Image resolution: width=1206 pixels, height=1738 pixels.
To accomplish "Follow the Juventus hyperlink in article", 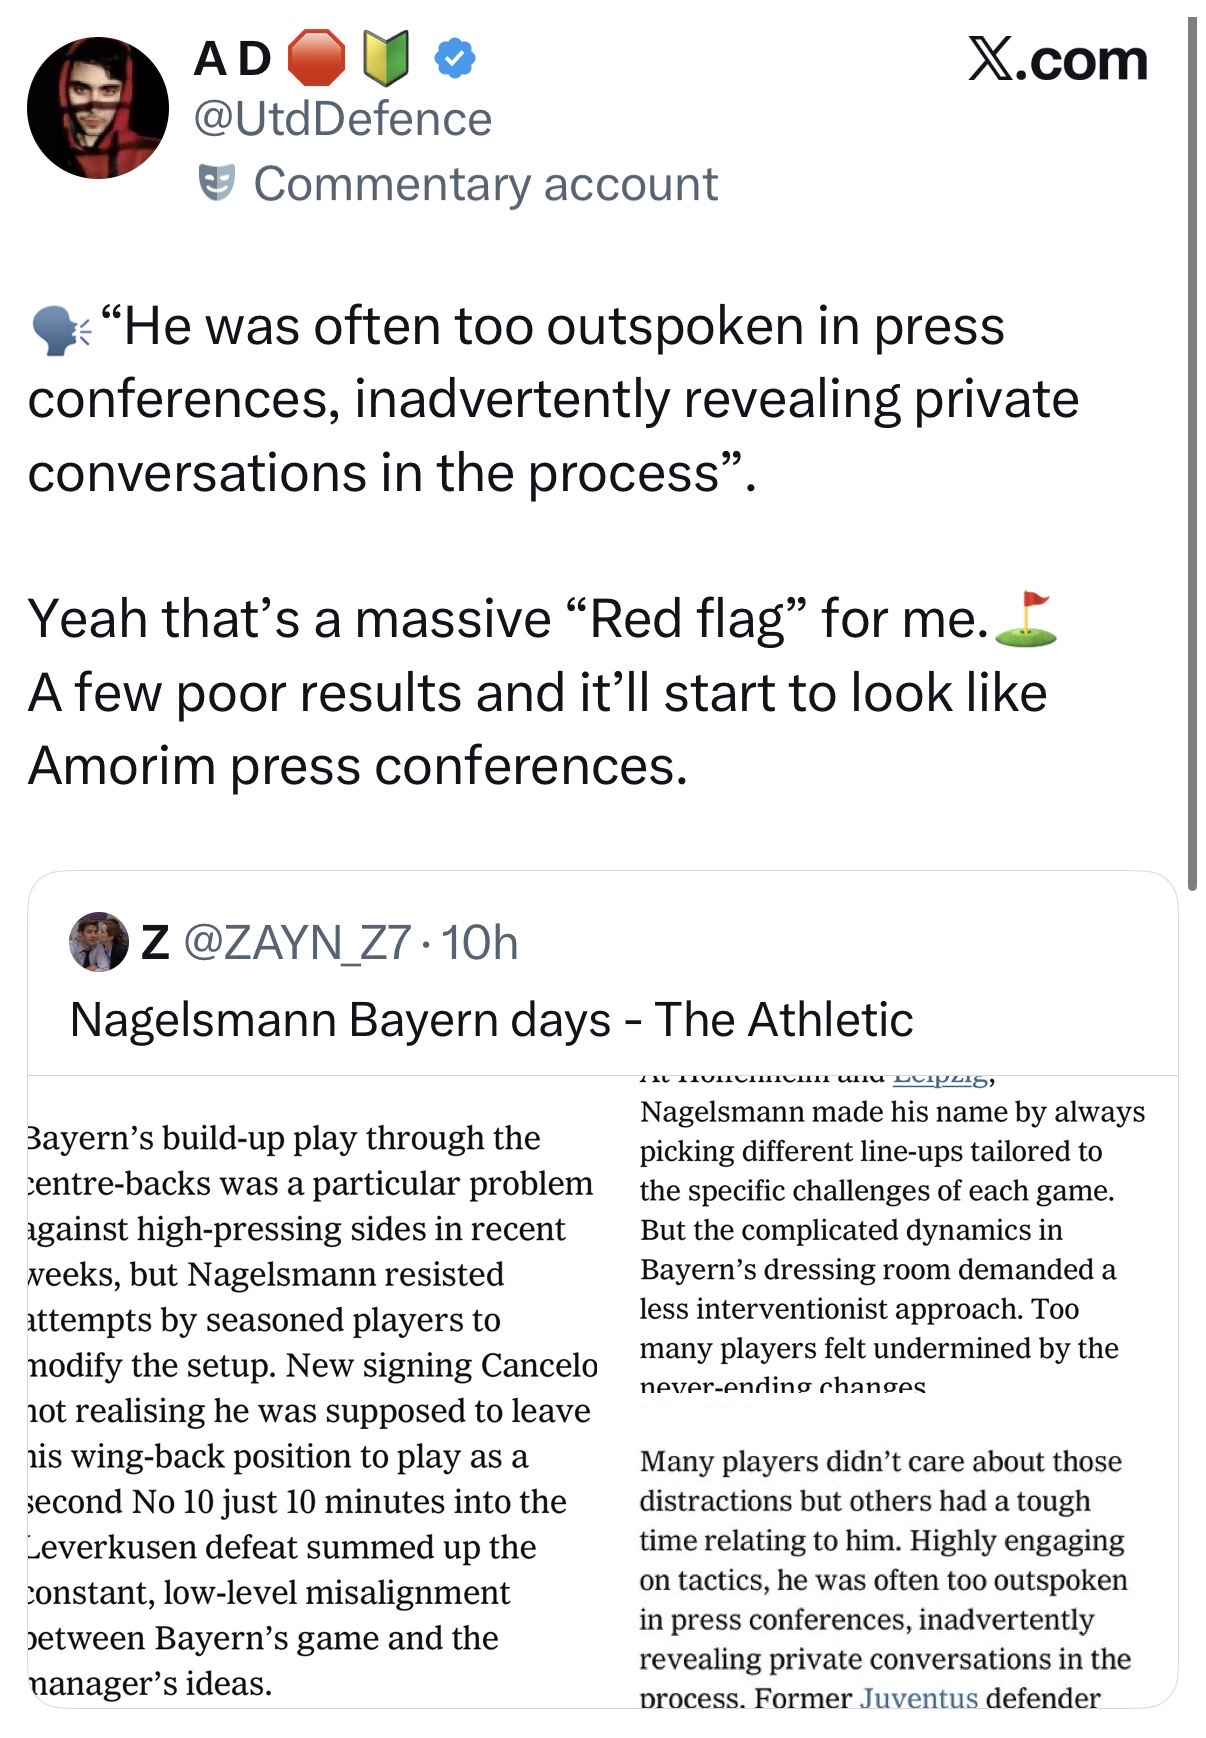I will coord(918,1695).
